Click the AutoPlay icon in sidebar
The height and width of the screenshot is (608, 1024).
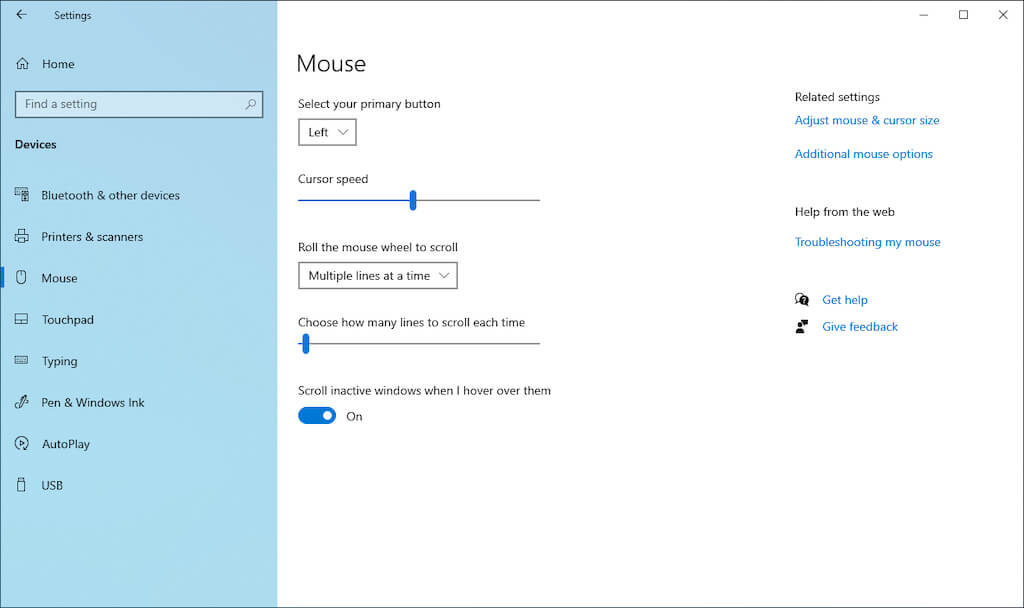(x=22, y=443)
